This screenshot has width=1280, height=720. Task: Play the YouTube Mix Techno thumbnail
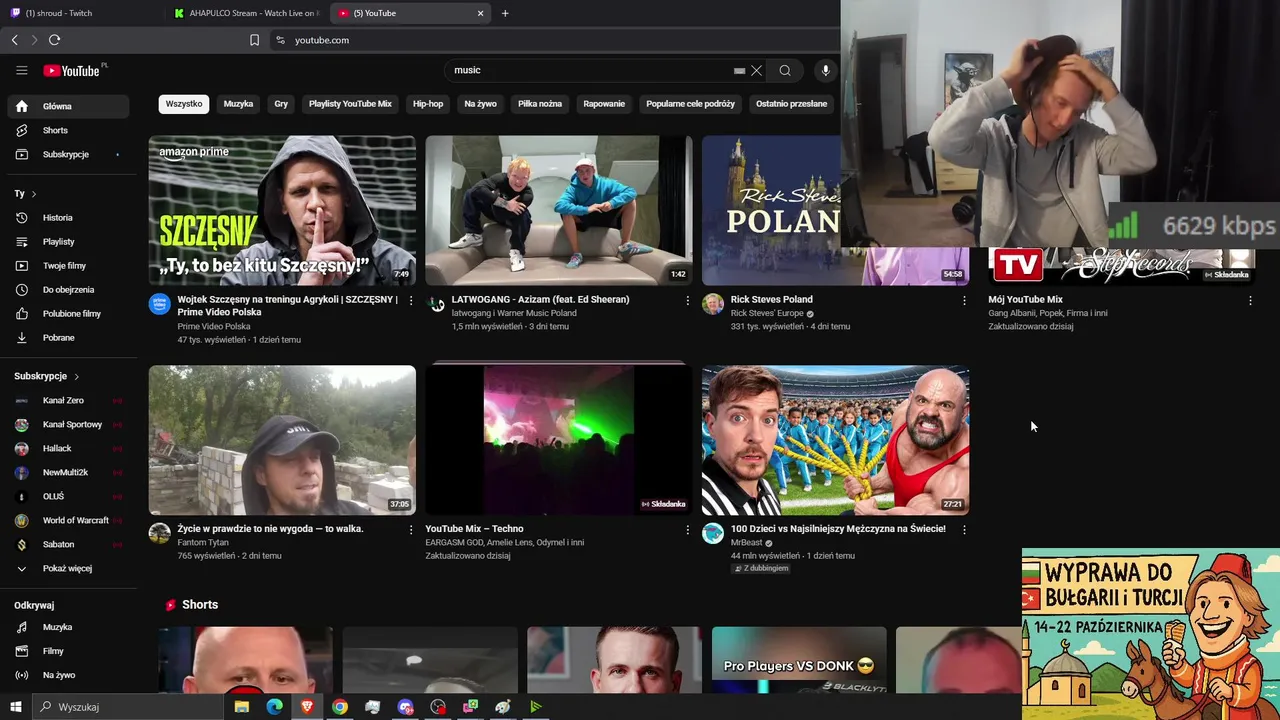pos(559,440)
